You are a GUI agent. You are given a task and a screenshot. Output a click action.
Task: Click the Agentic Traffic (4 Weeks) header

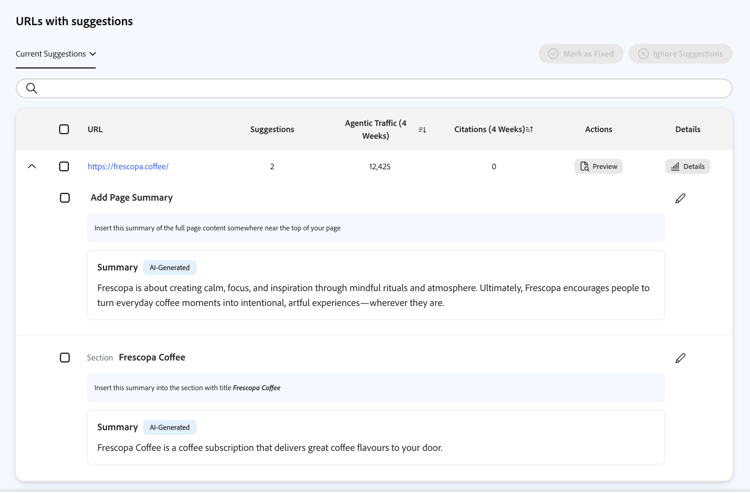pyautogui.click(x=375, y=129)
